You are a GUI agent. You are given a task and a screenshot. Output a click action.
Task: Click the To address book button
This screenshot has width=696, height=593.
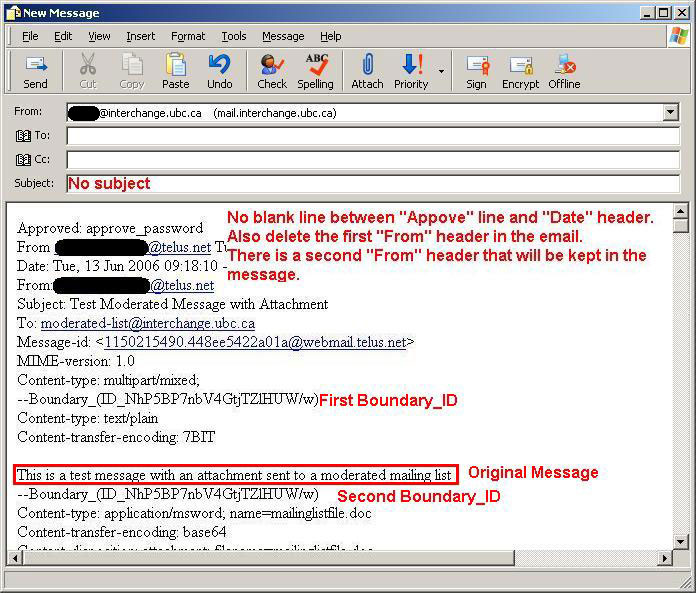tap(33, 136)
